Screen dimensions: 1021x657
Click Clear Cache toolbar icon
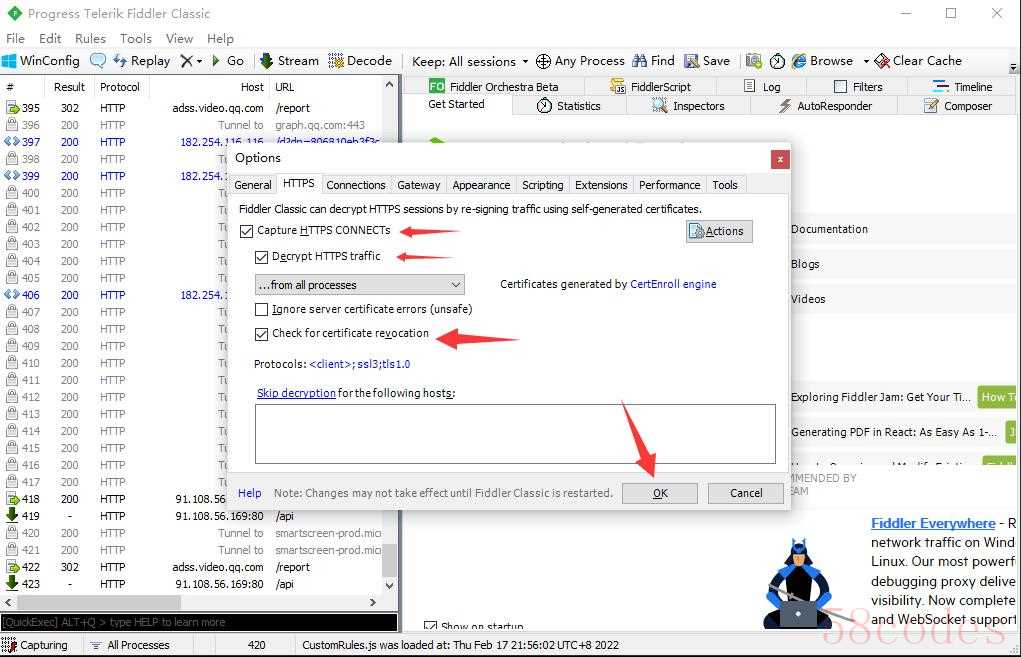pos(882,61)
